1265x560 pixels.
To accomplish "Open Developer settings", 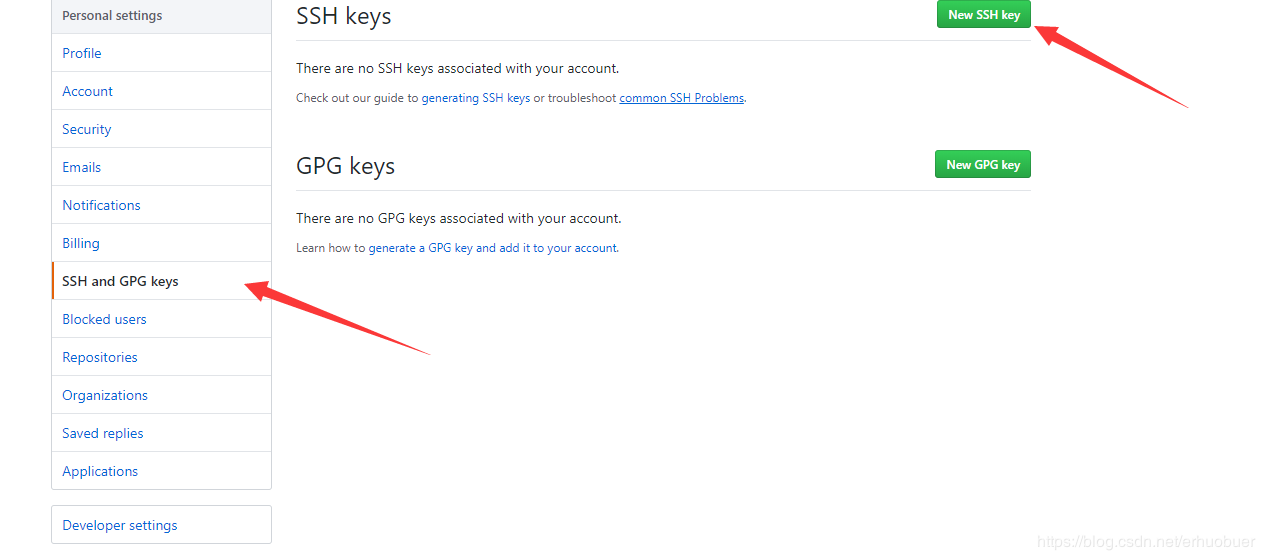I will pos(120,525).
